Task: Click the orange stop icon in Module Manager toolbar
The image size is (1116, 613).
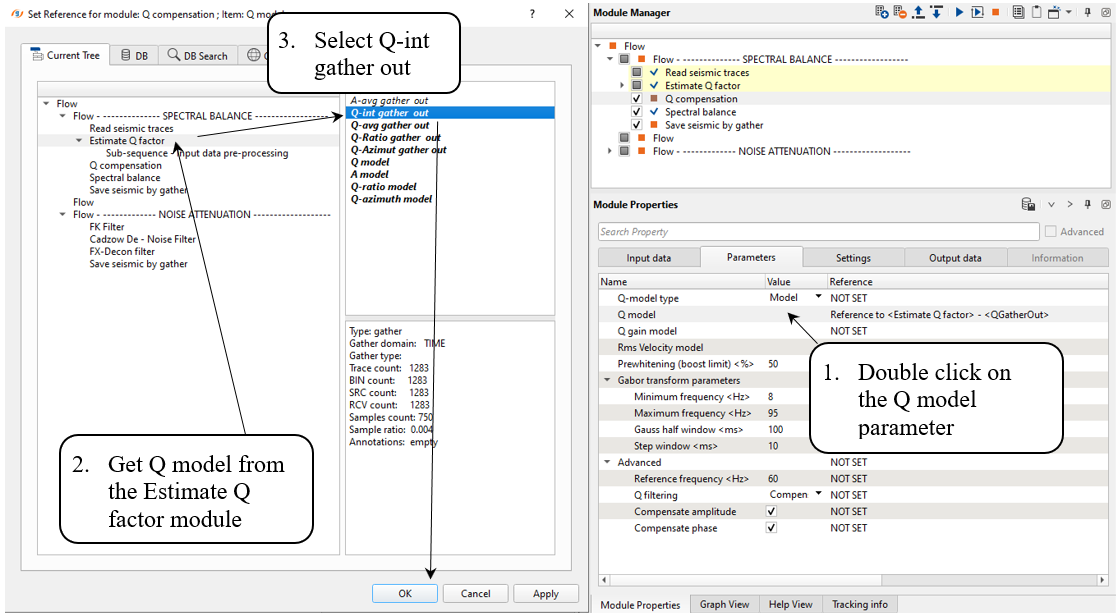Action: click(995, 12)
